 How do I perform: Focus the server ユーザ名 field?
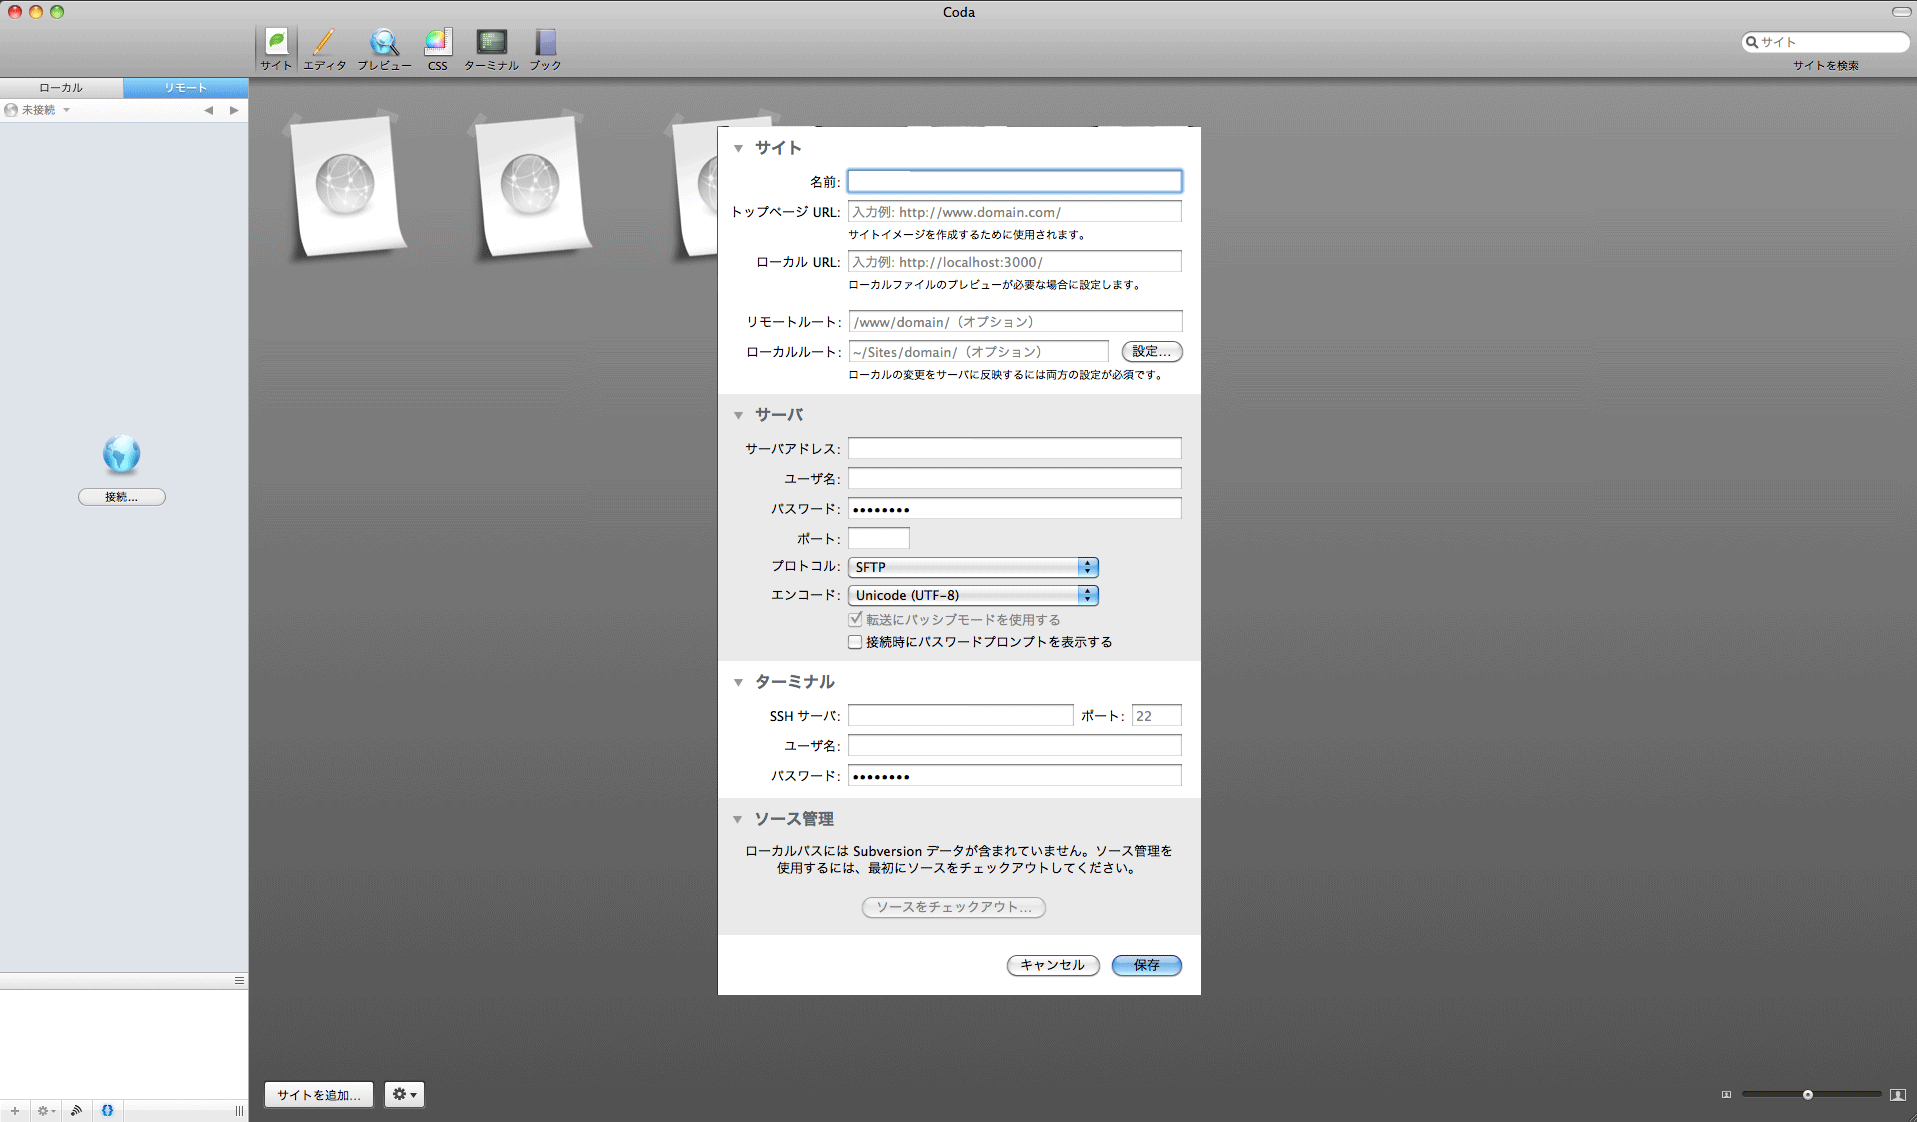[x=1015, y=478]
